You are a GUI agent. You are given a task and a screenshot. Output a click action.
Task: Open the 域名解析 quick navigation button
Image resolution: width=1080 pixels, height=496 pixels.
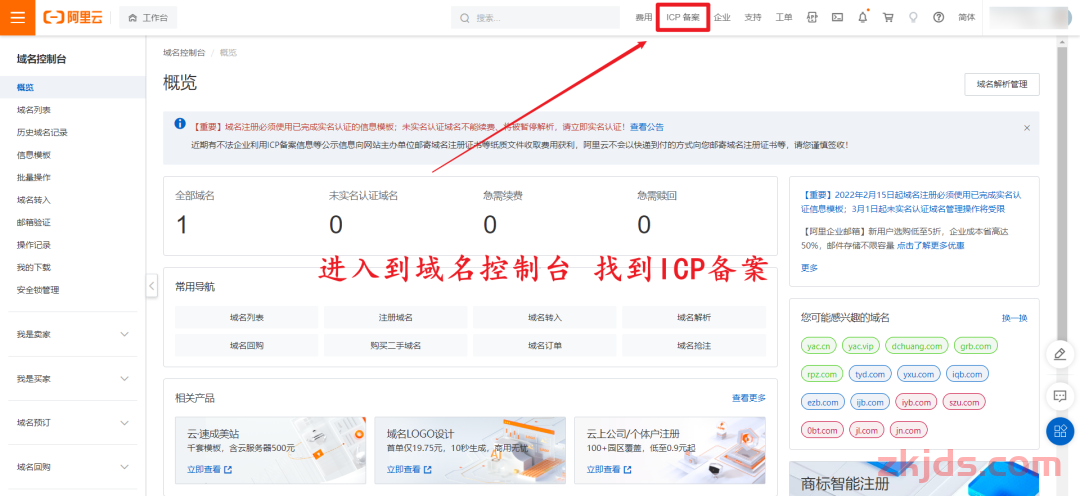tap(694, 318)
